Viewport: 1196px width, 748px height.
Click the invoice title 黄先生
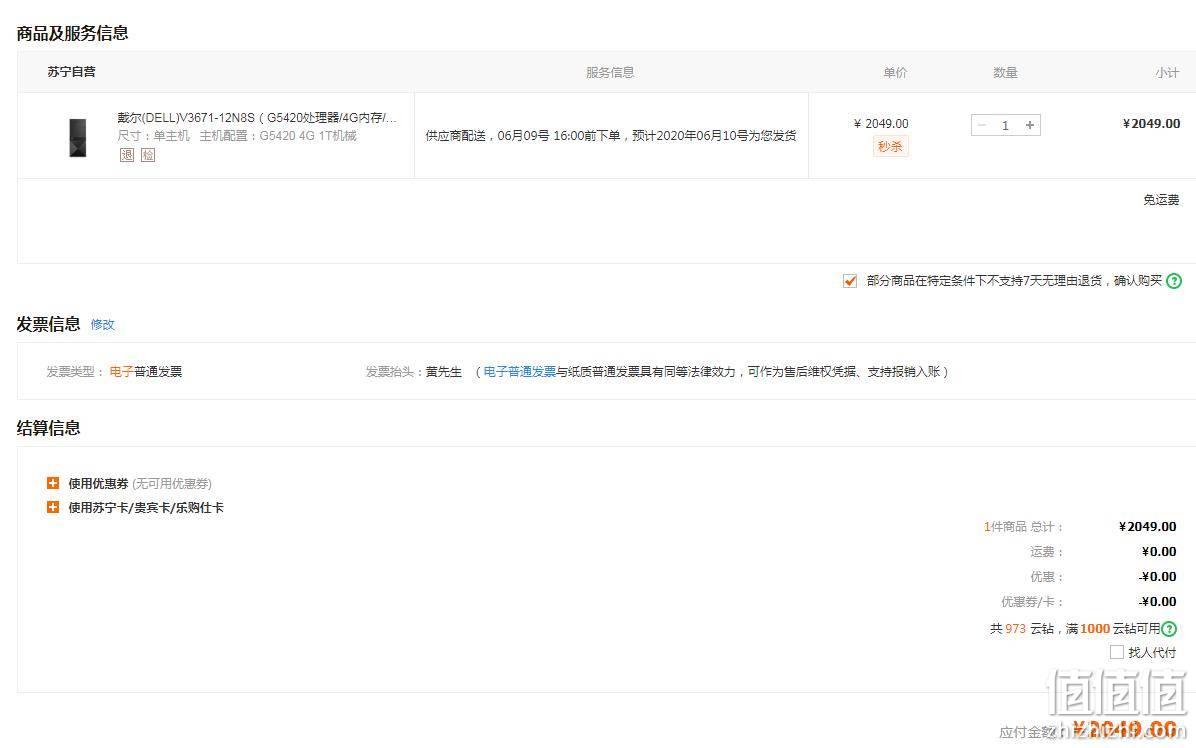[x=444, y=371]
